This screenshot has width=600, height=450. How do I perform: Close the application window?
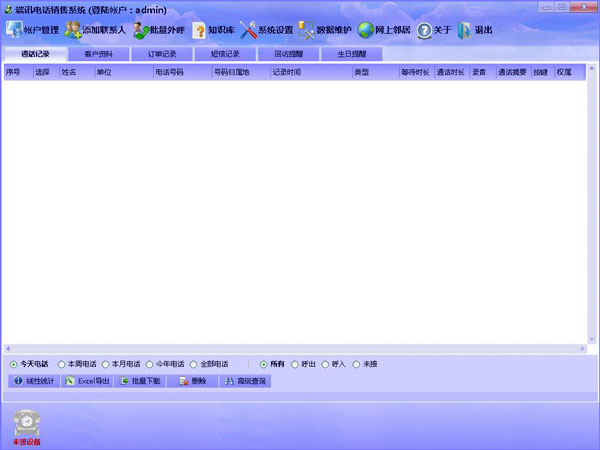(584, 7)
